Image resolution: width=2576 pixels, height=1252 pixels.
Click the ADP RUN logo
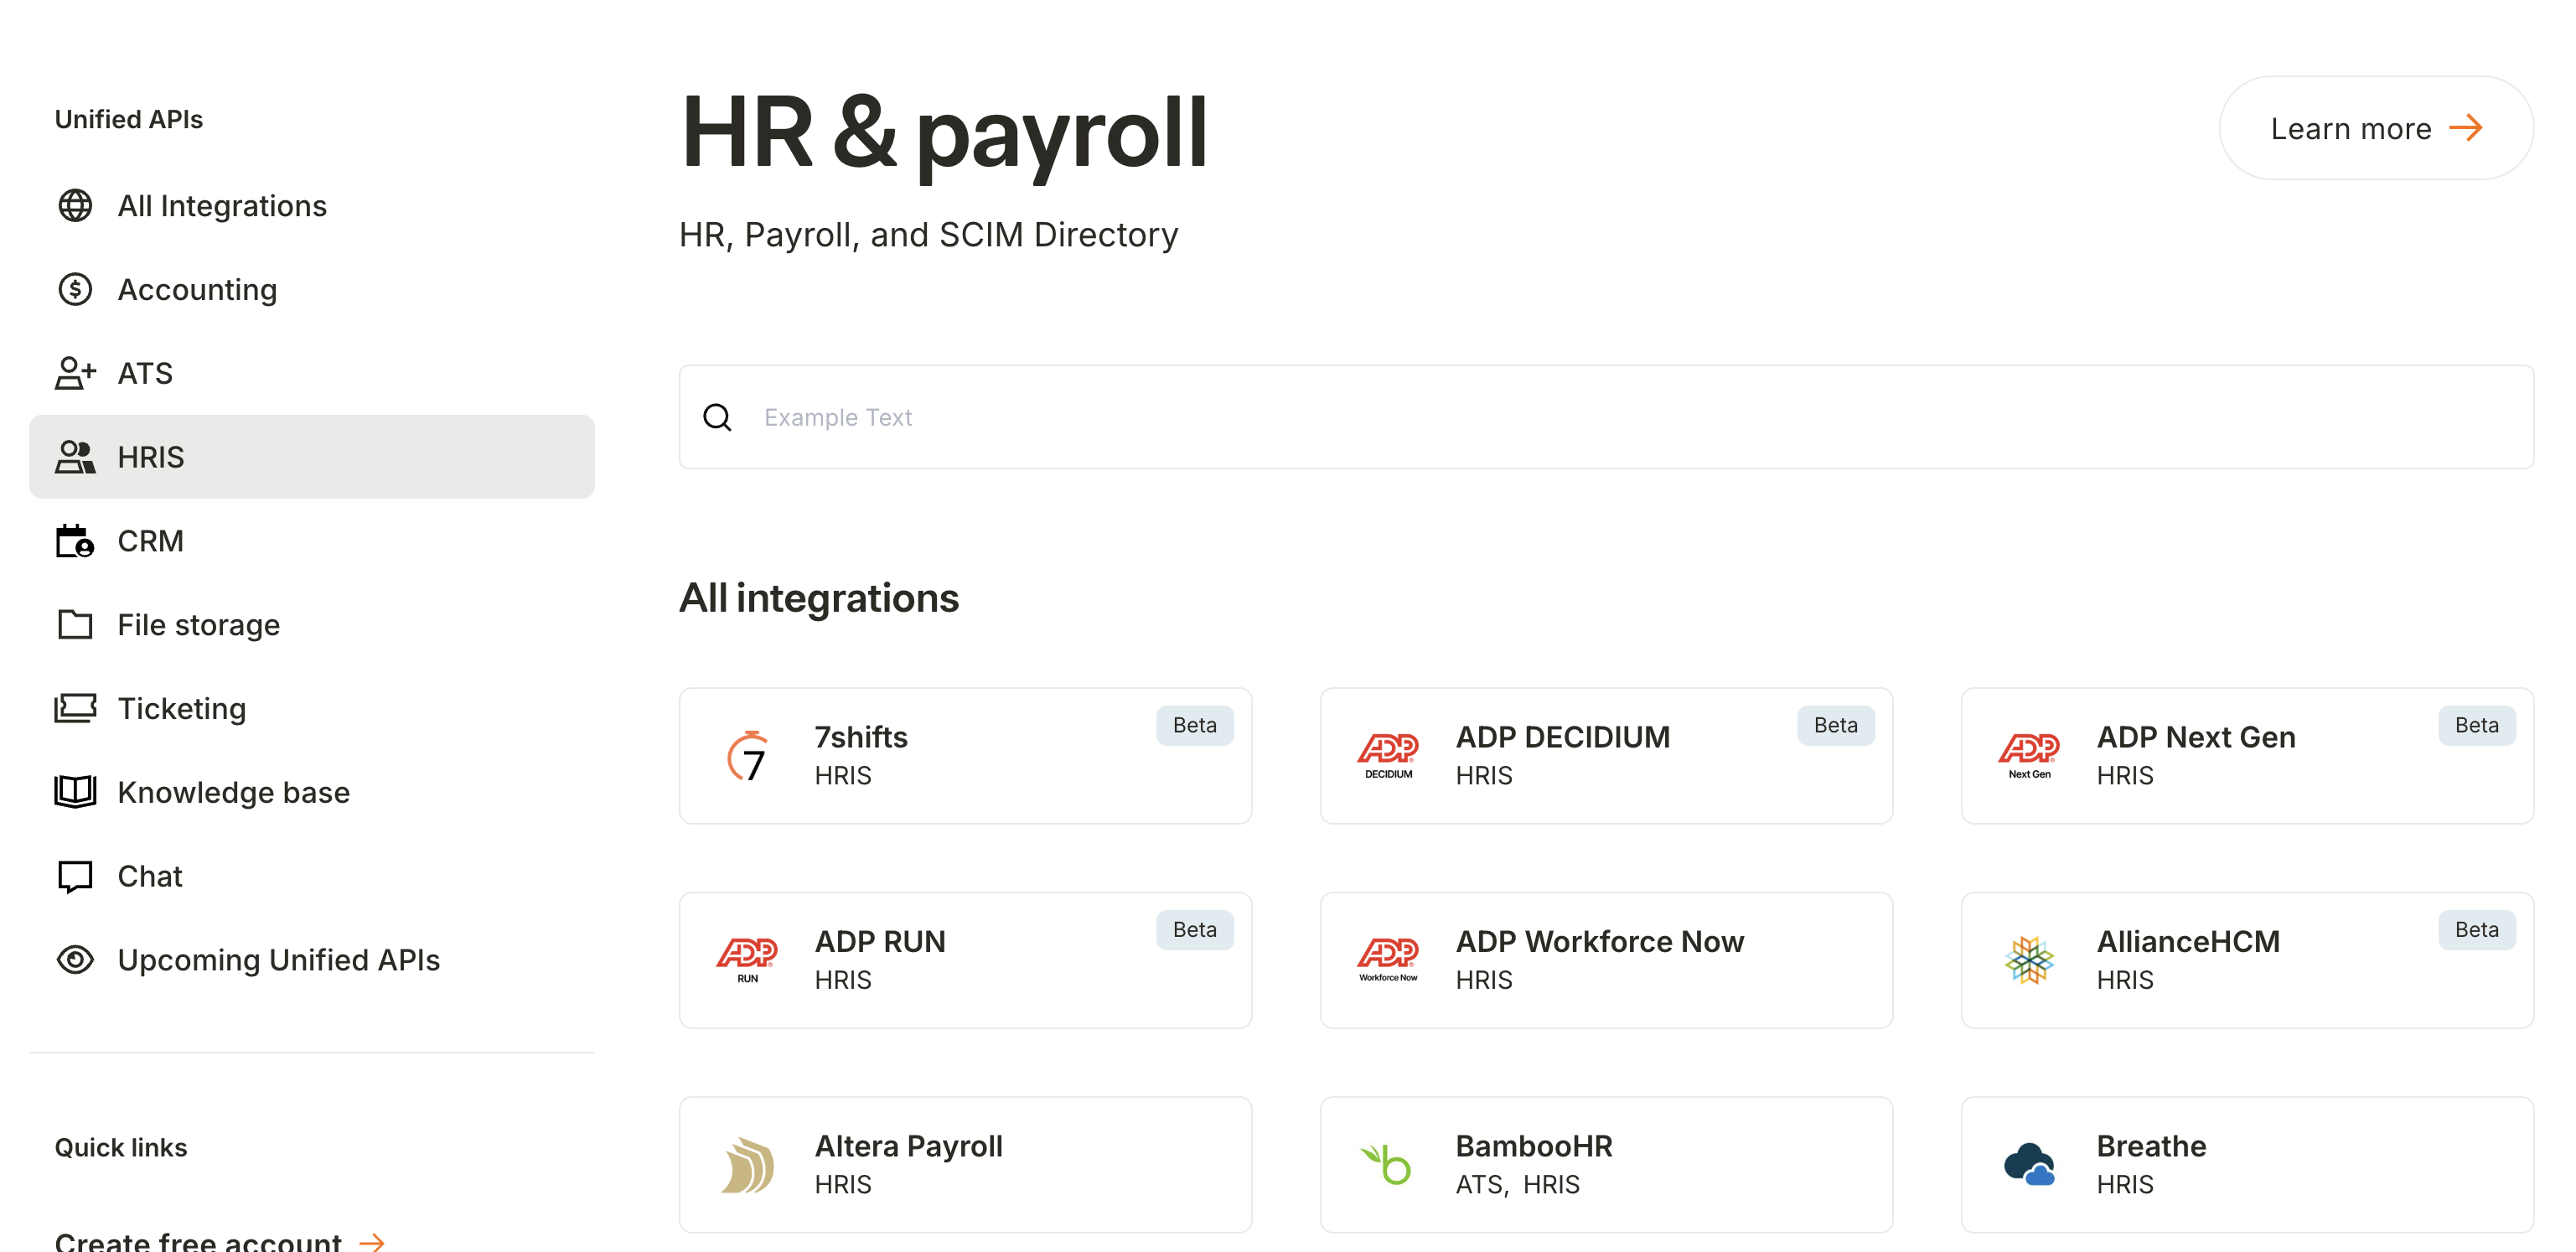(x=747, y=960)
